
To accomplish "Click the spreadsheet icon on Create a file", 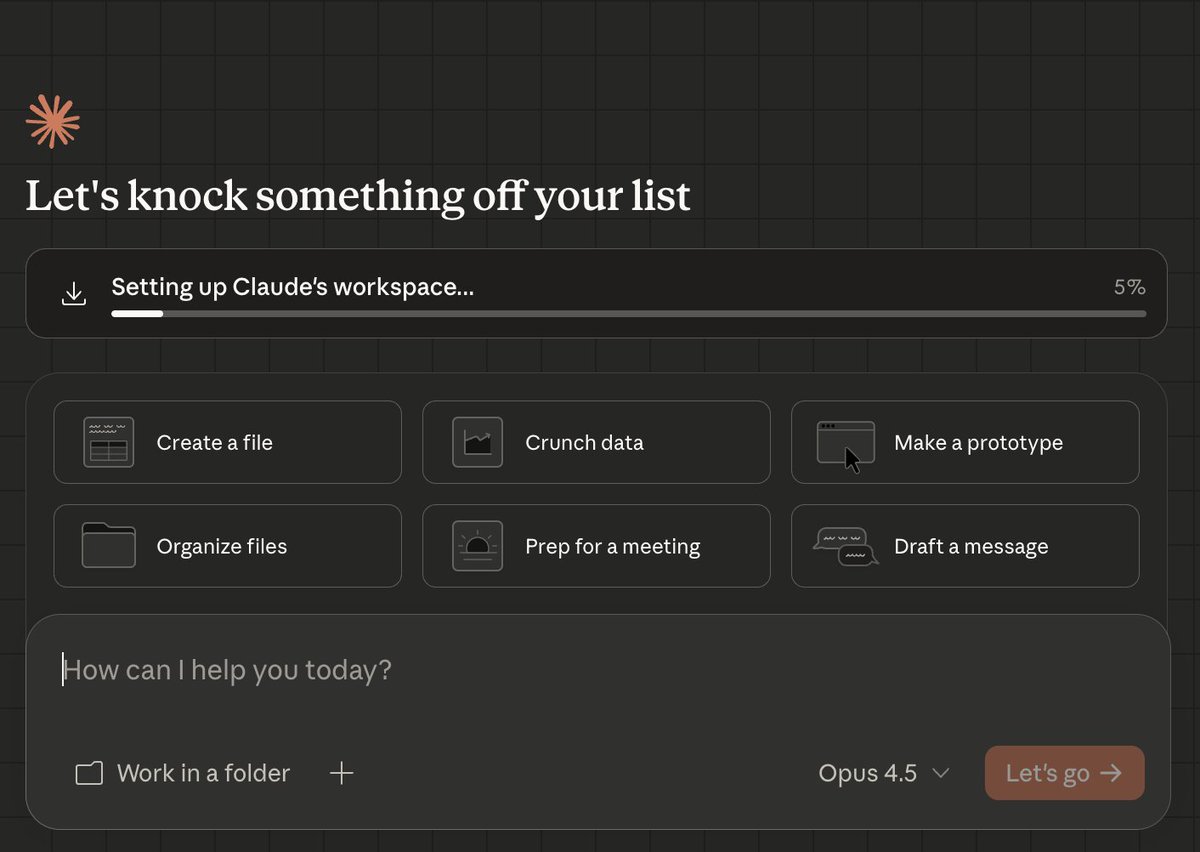I will tap(108, 442).
